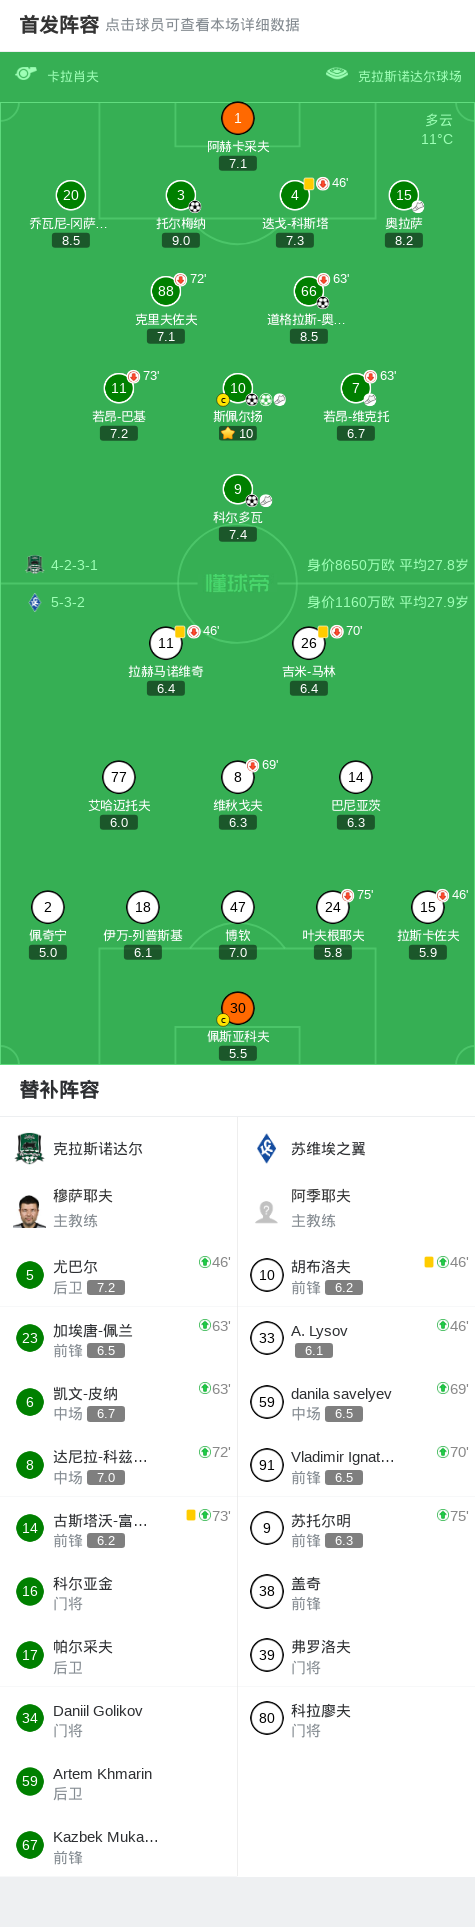Select substitute 苏托尔明 number 9 row

pyautogui.click(x=356, y=1528)
